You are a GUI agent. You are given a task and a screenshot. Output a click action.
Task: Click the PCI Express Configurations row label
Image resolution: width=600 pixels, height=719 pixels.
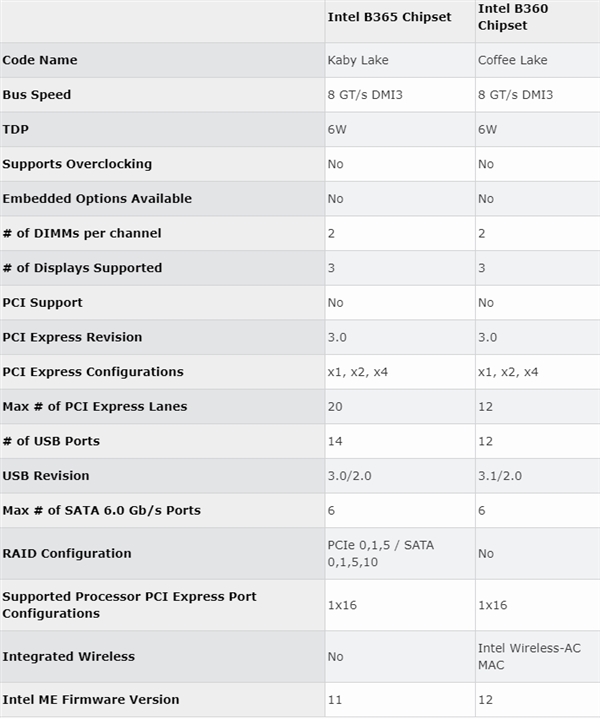coord(93,372)
